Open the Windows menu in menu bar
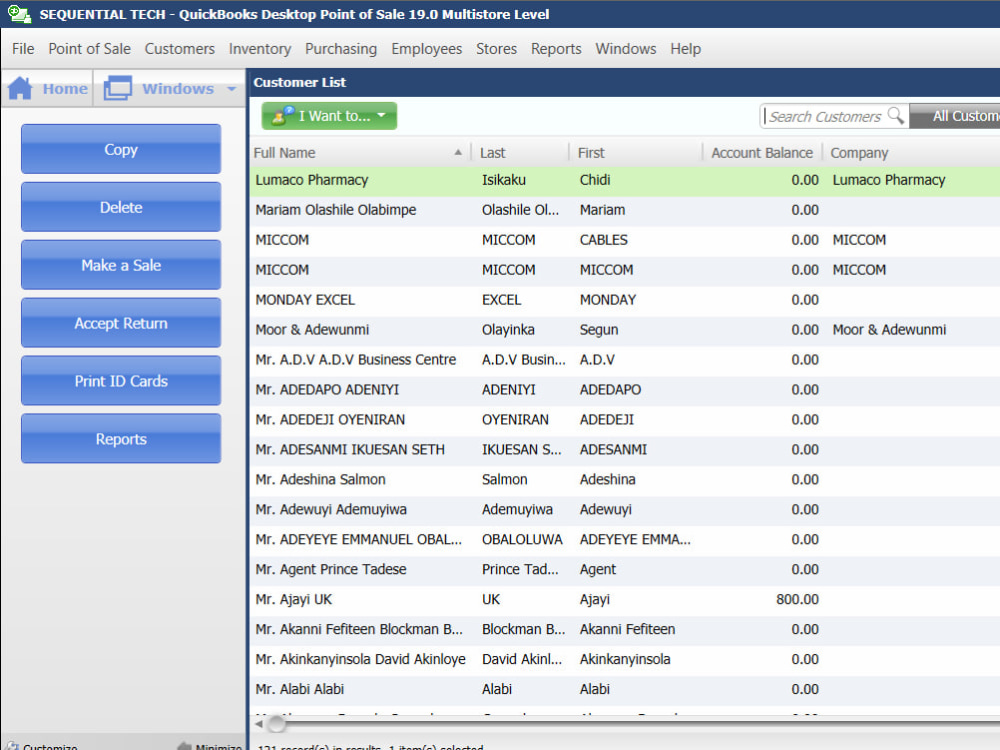Image resolution: width=1000 pixels, height=750 pixels. coord(626,48)
